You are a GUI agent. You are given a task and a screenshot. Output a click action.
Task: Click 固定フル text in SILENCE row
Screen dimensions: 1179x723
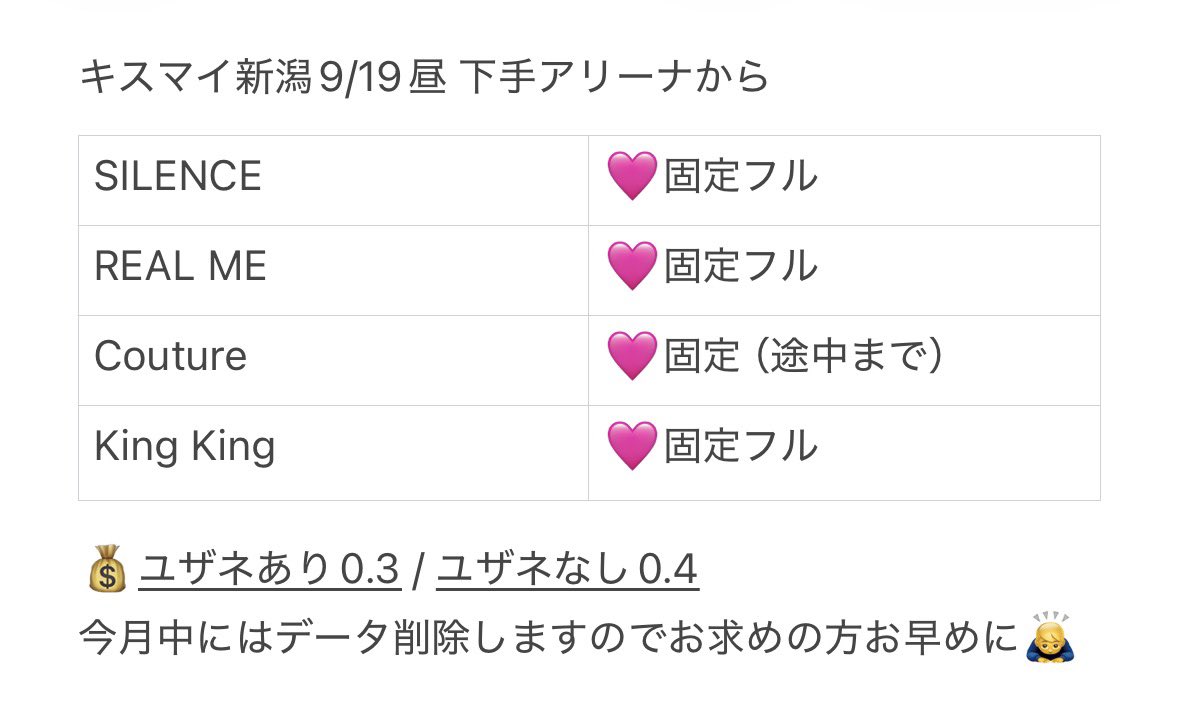click(x=741, y=176)
